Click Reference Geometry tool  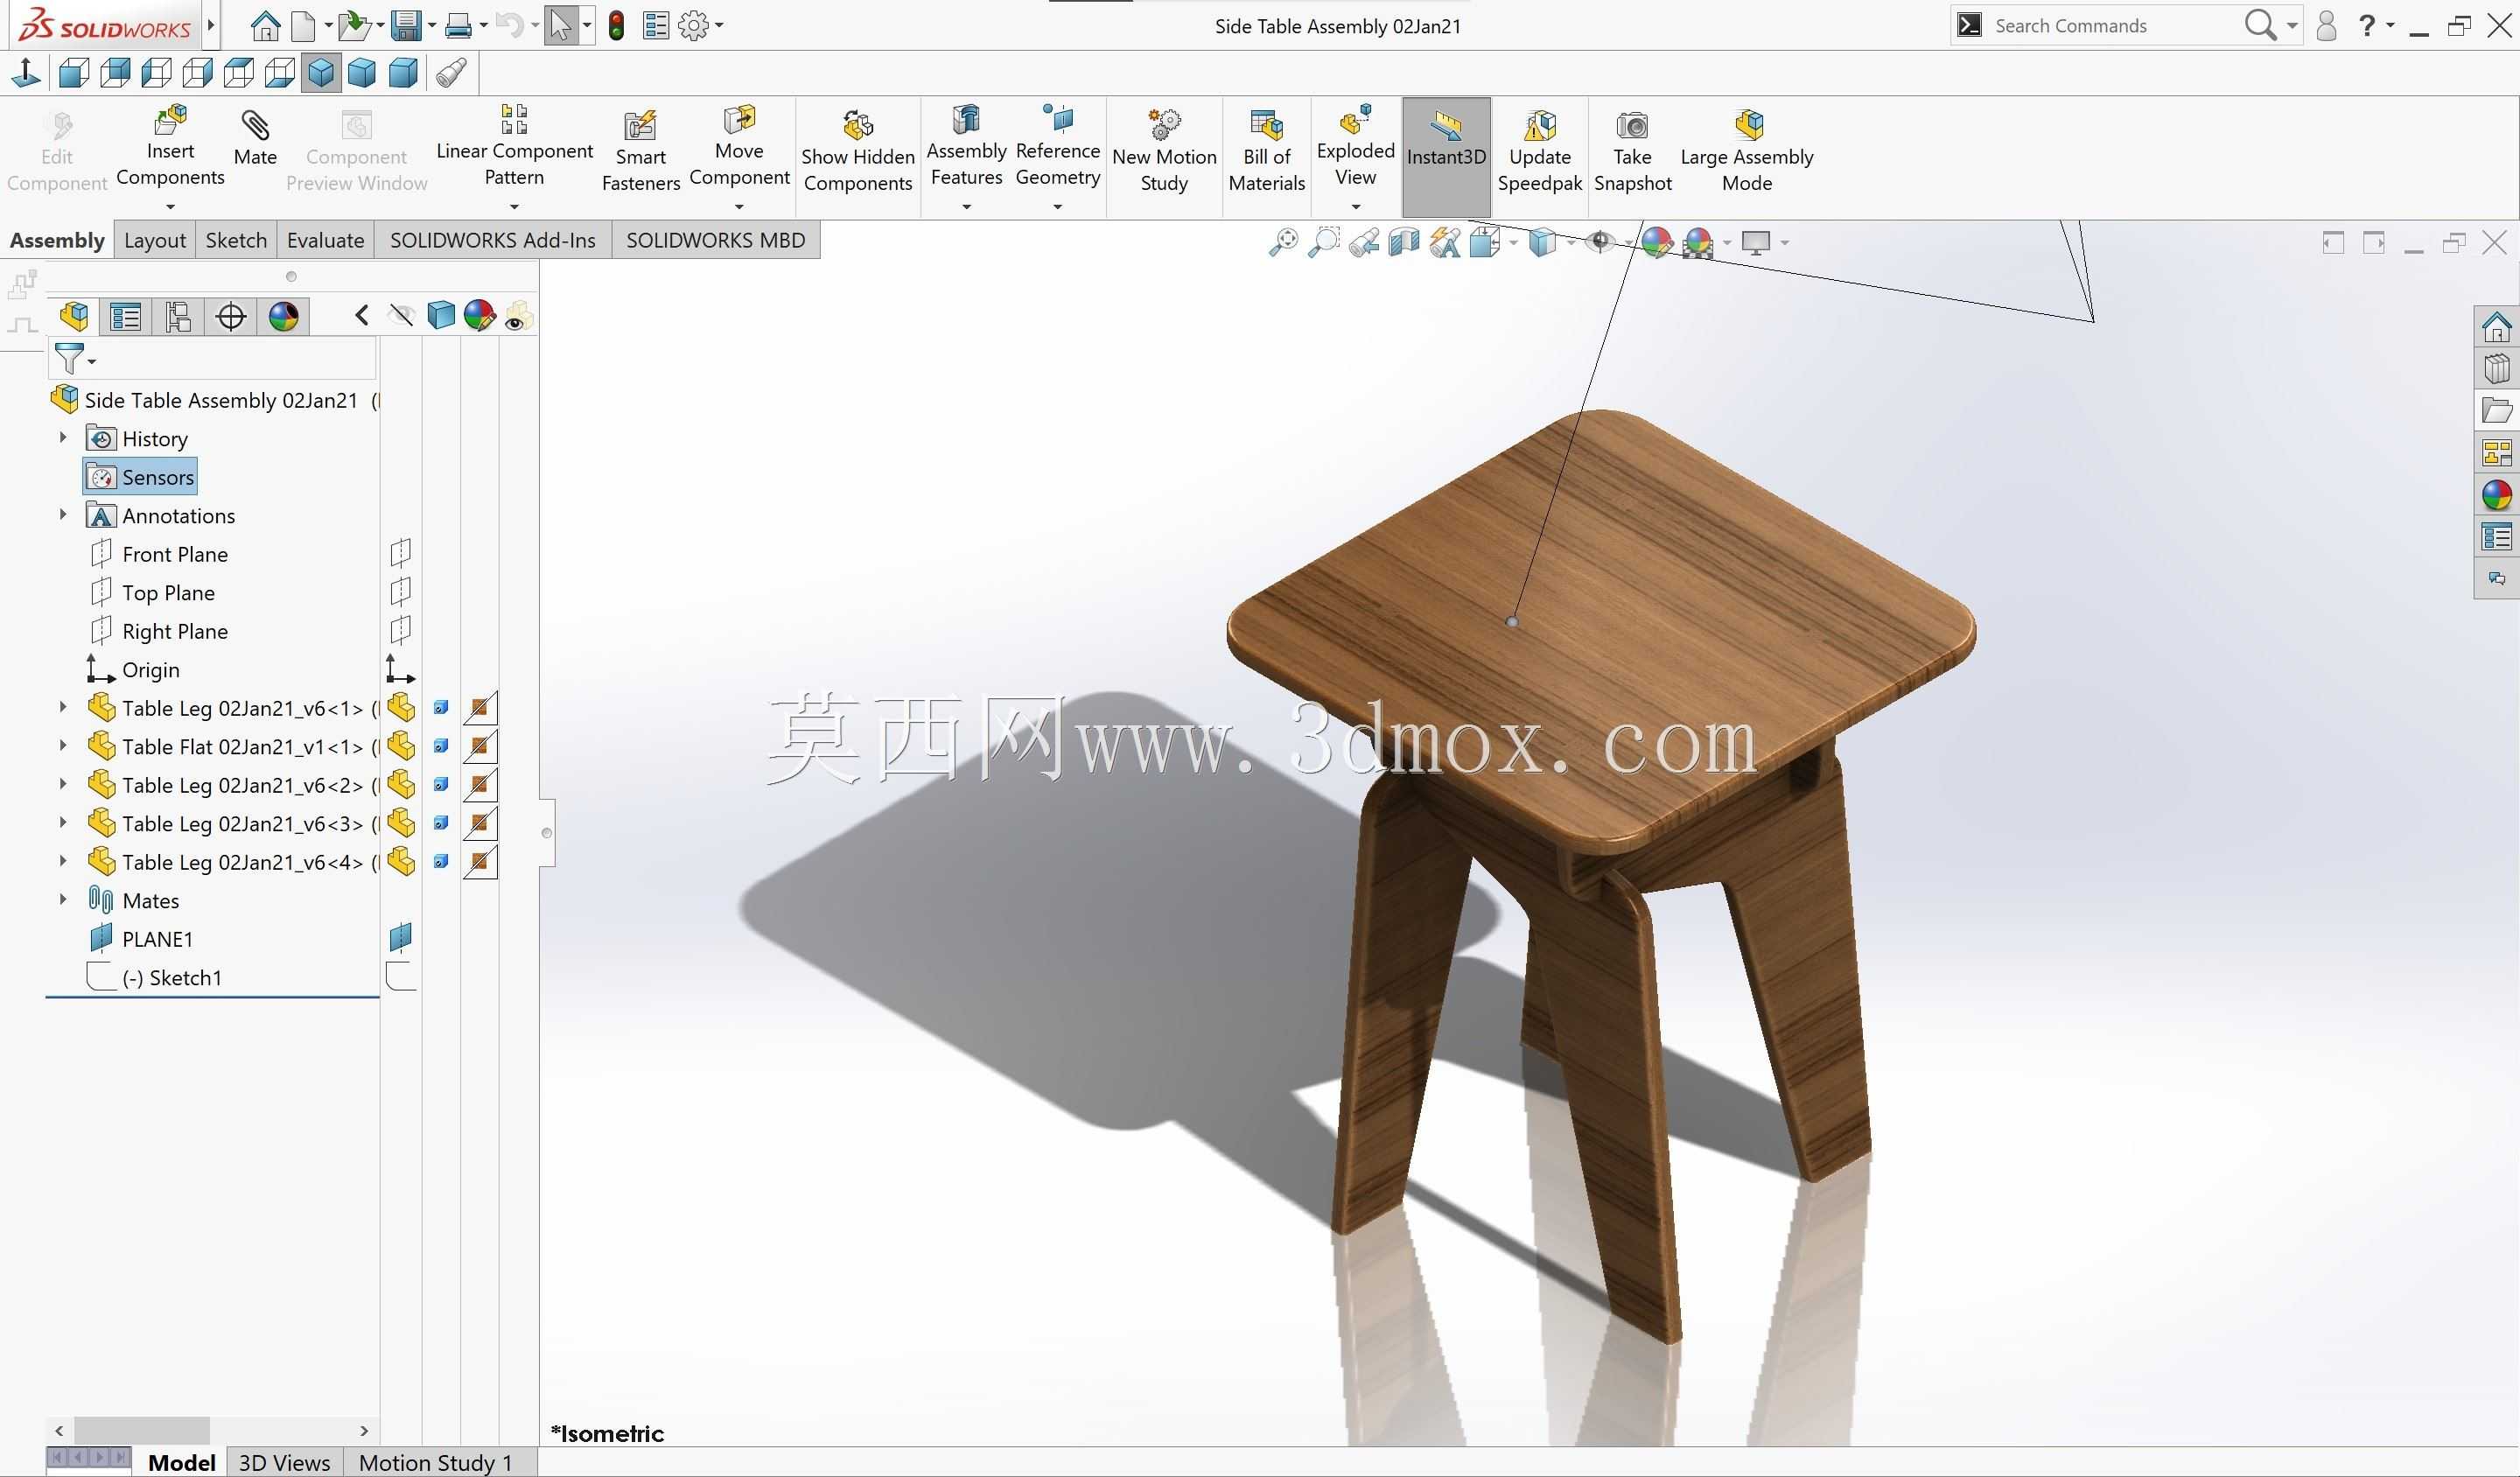(x=1057, y=148)
